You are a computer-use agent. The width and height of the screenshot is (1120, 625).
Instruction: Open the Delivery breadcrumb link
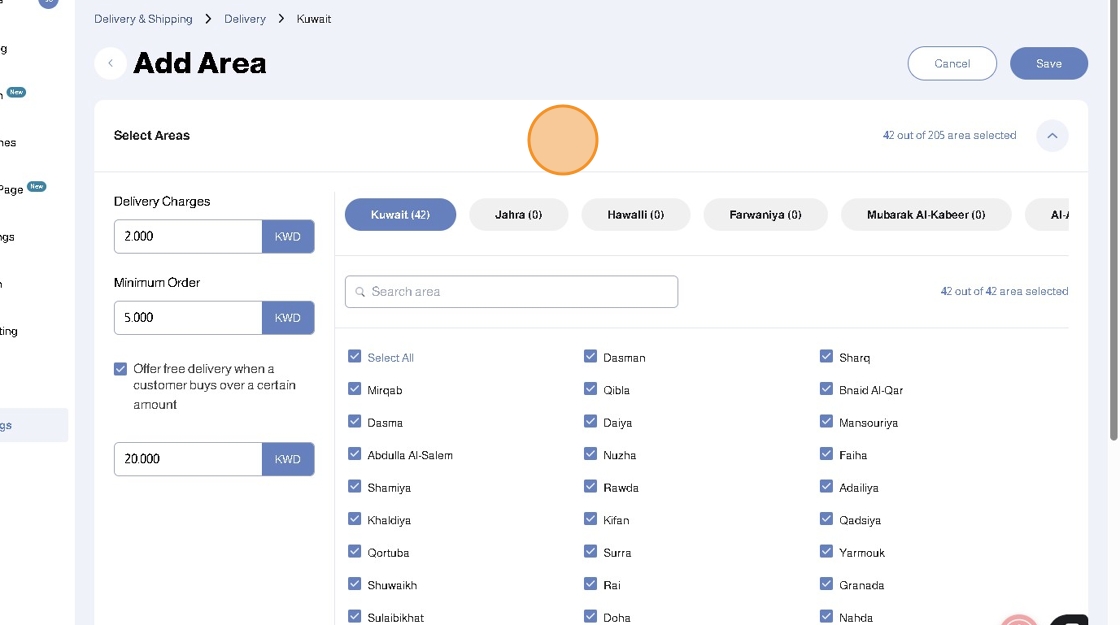point(245,19)
